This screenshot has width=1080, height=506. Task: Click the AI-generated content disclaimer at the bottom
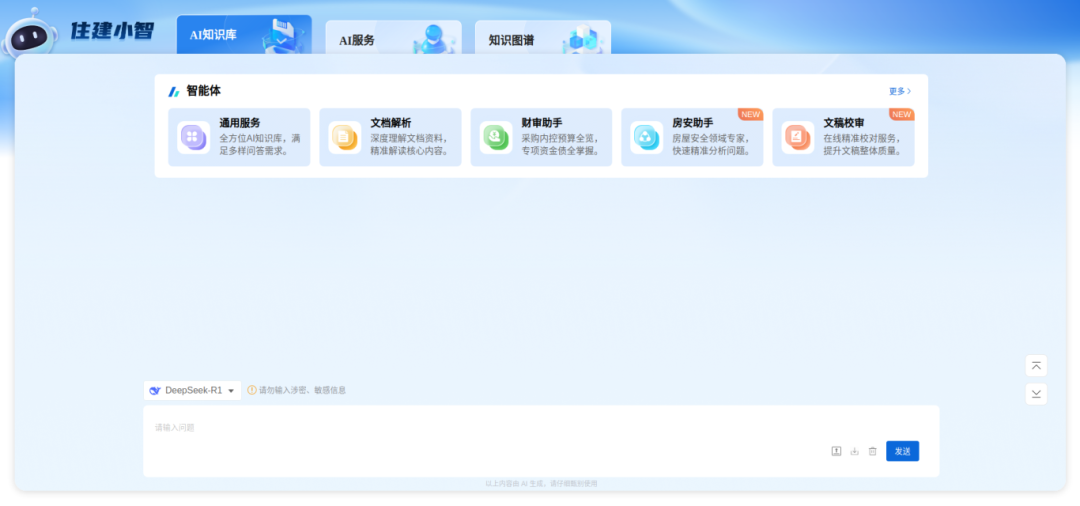tap(541, 484)
